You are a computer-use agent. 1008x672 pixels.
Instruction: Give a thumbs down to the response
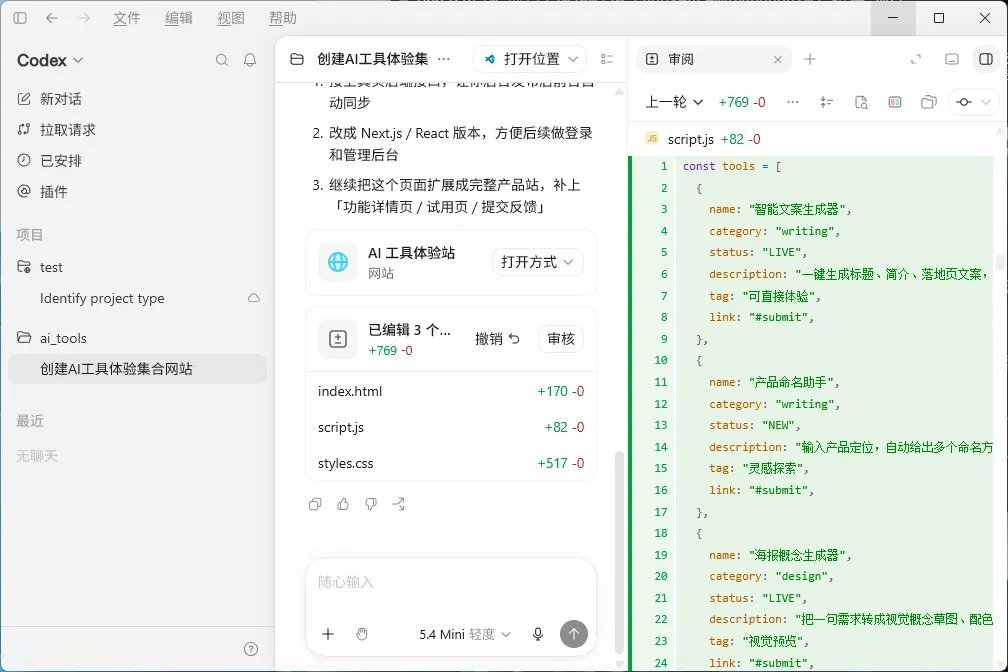(371, 504)
